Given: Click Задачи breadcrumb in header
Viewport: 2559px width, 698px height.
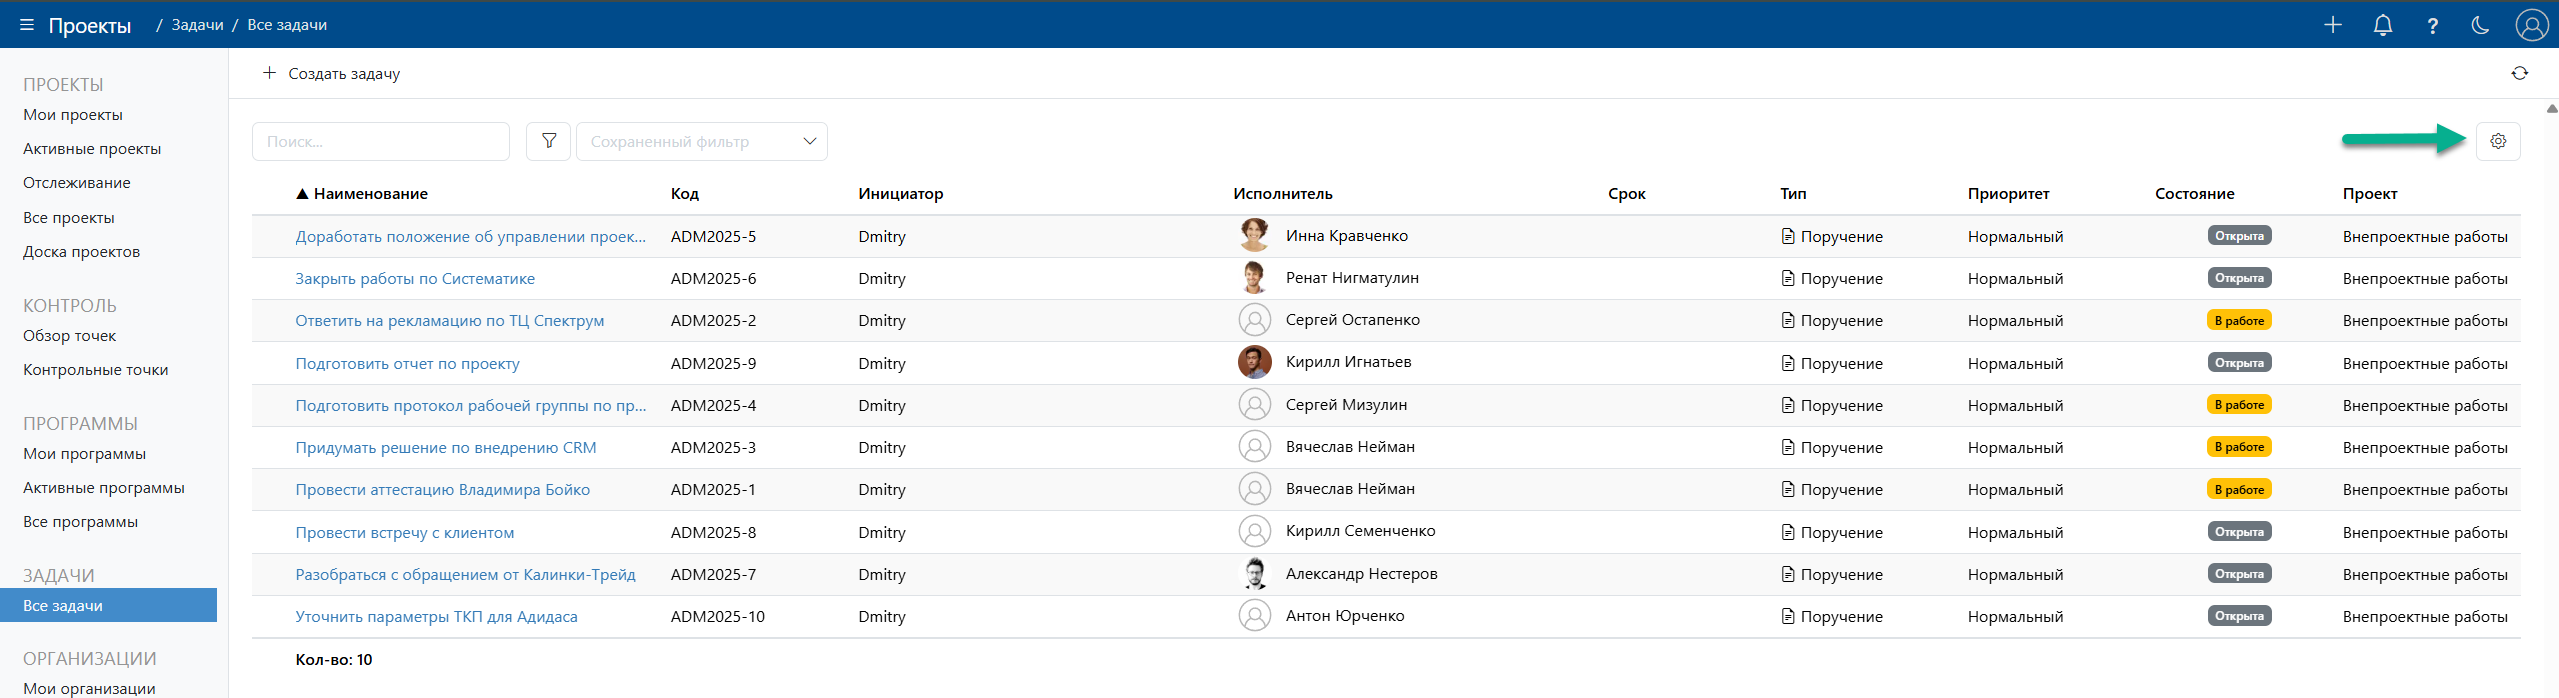Looking at the screenshot, I should tap(197, 25).
